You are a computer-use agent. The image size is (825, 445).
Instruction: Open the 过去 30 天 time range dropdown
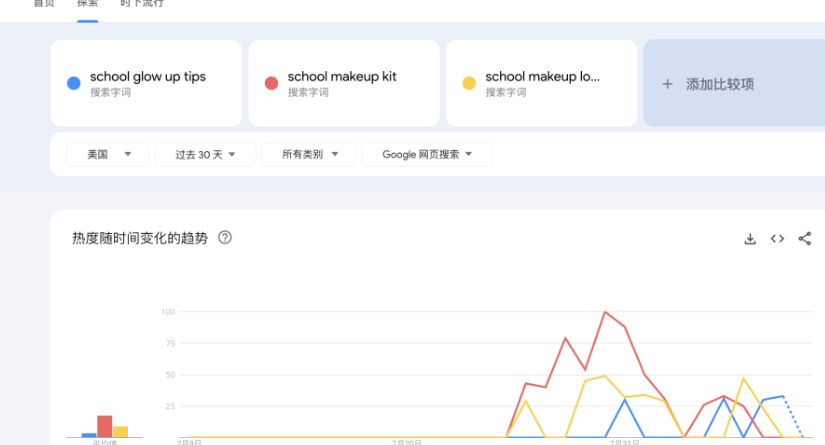click(x=205, y=154)
